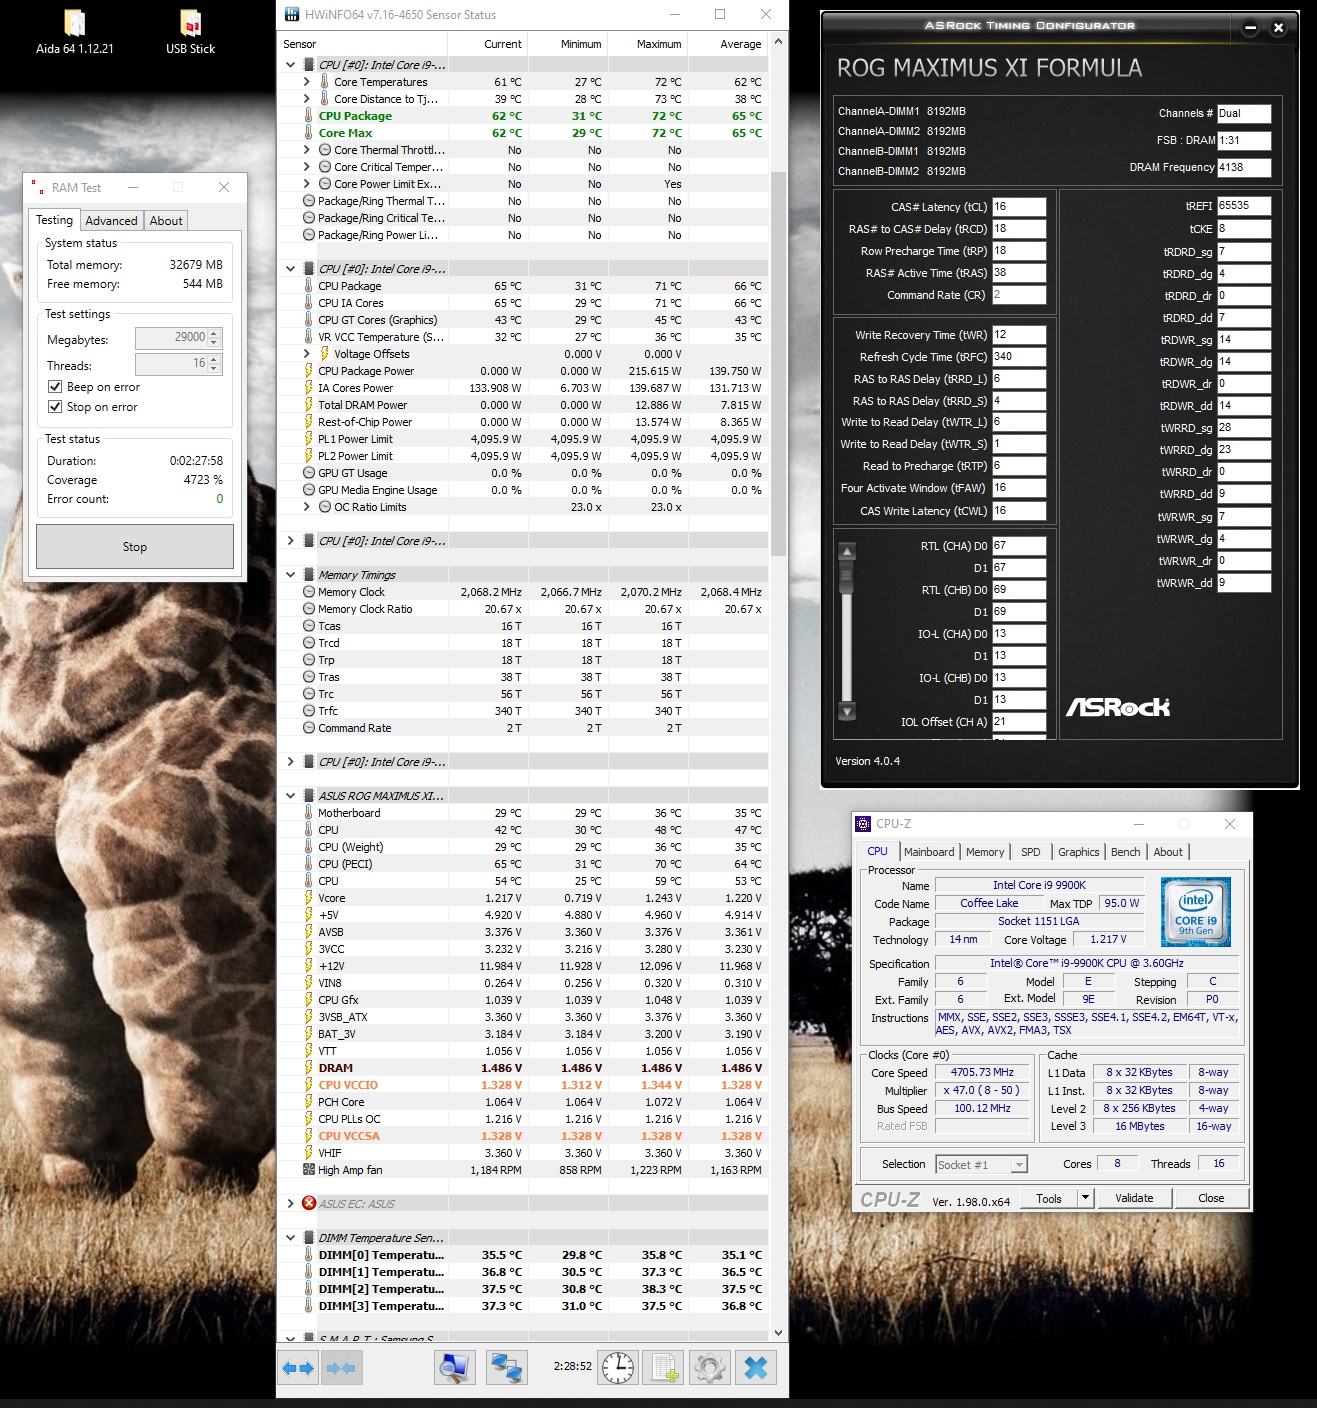Expand the Core Temperatures row
This screenshot has width=1317, height=1408.
pyautogui.click(x=307, y=82)
